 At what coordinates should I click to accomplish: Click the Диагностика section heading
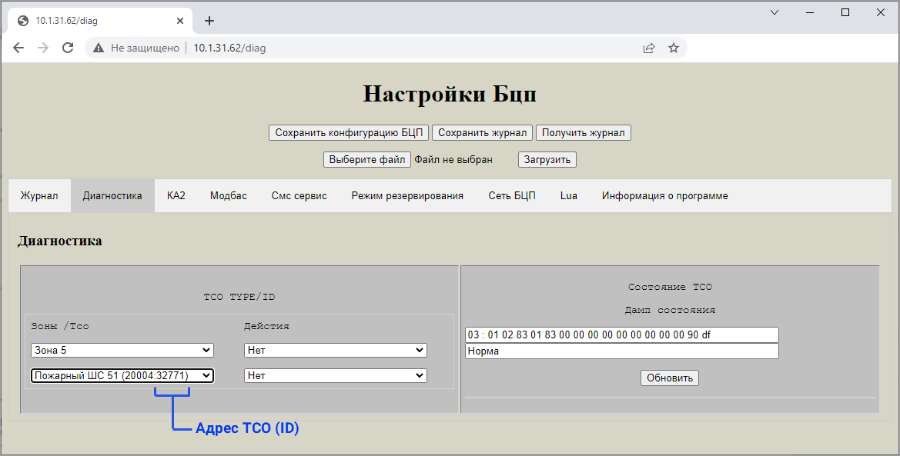(60, 241)
